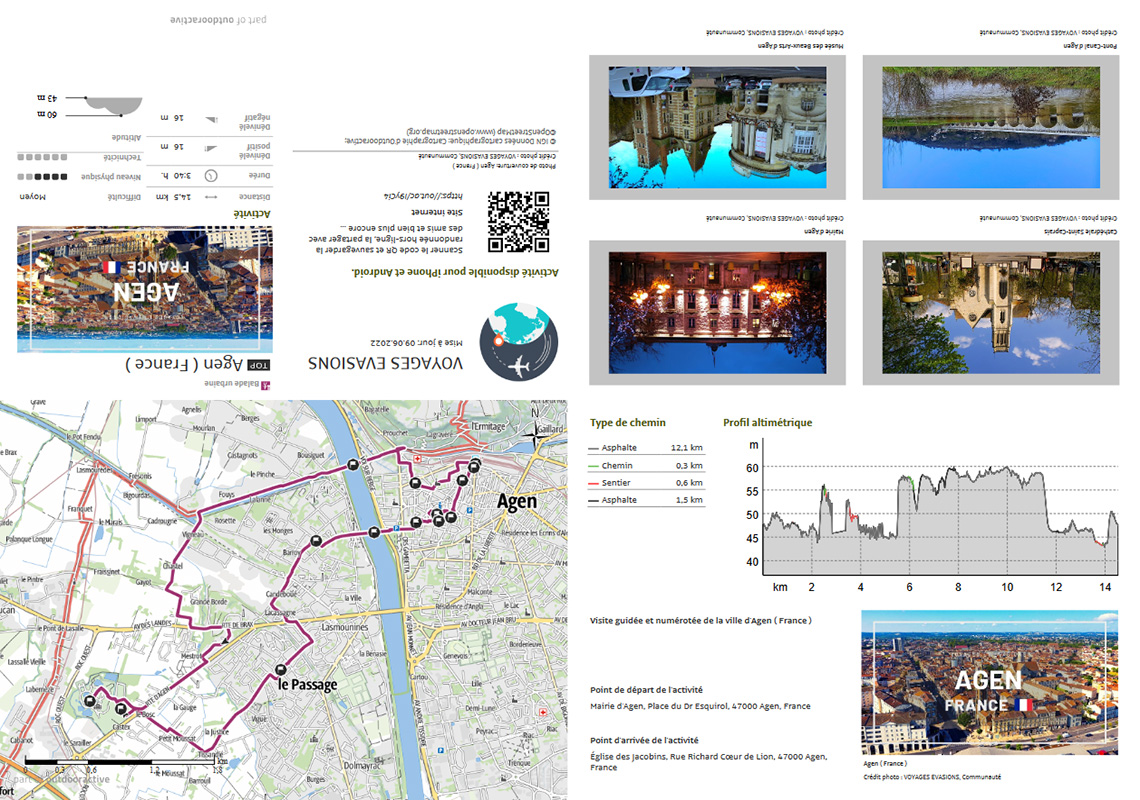Click the Balade urbaine category icon

[265, 385]
